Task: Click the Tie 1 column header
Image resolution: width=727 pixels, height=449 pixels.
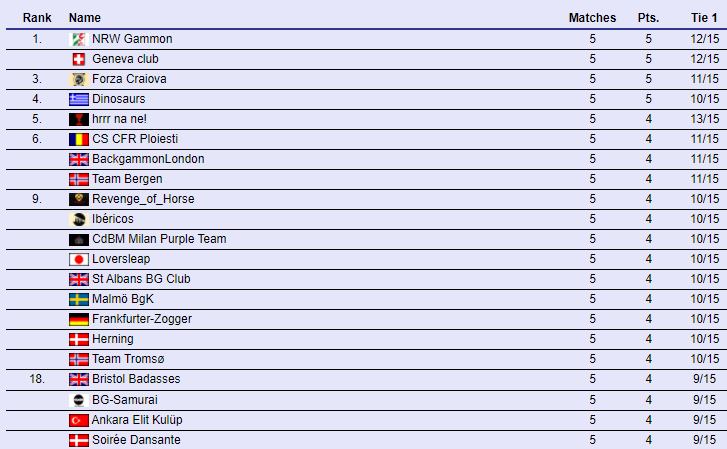Action: click(704, 18)
